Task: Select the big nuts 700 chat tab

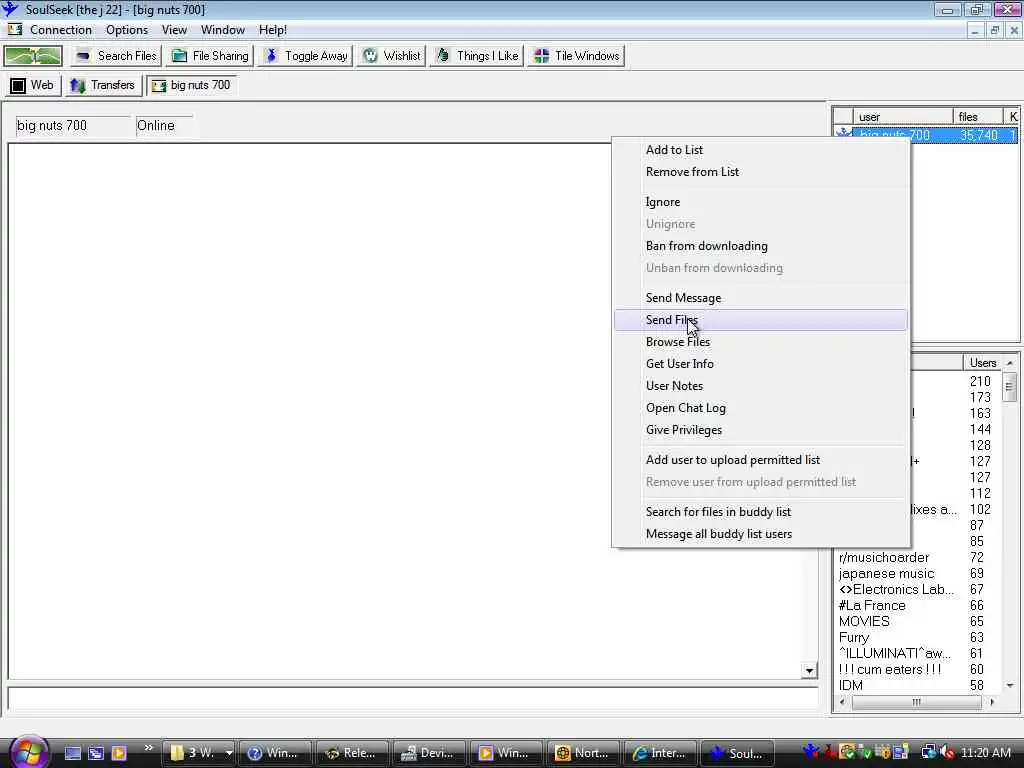Action: 191,86
